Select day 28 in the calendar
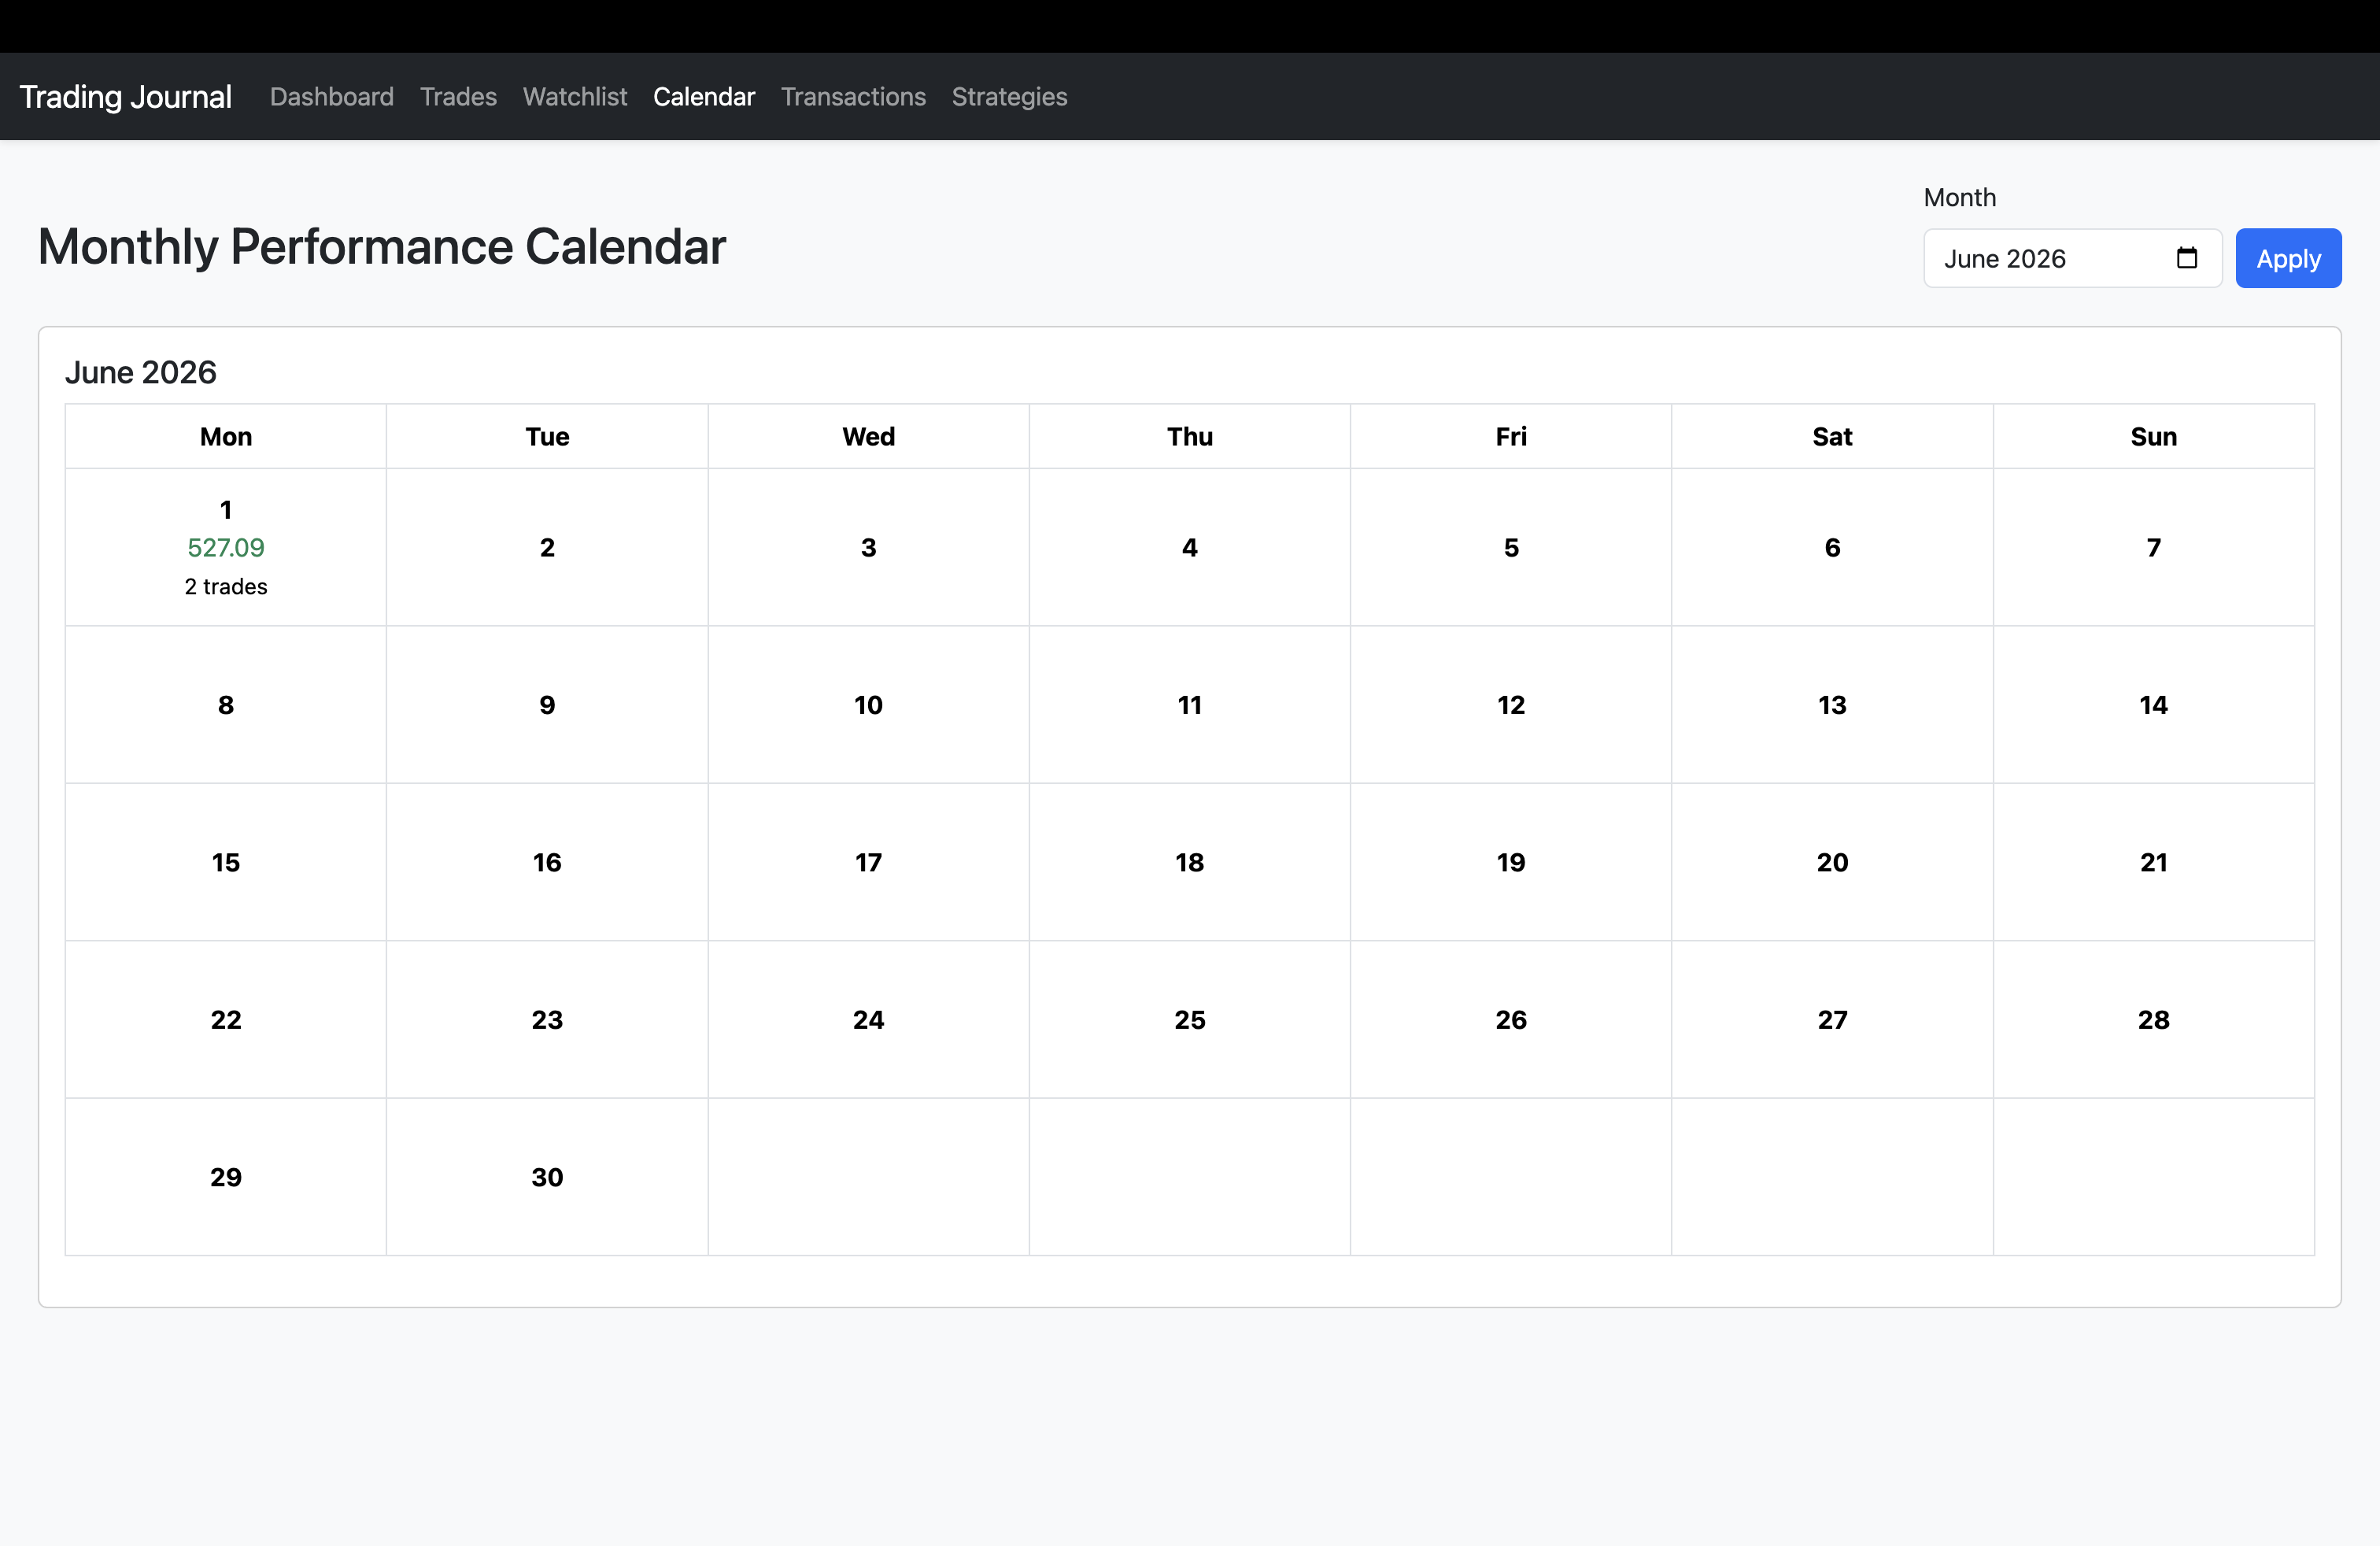Screen dimensions: 2380x1546 (2154, 1020)
